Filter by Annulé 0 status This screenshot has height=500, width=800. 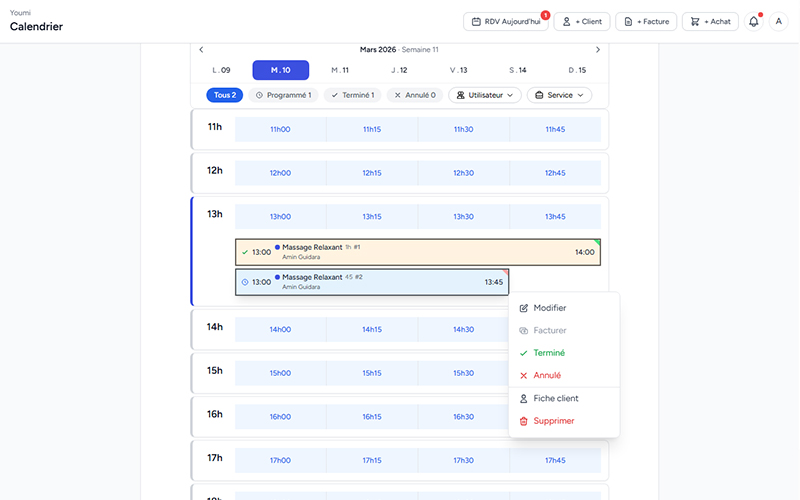[x=415, y=95]
